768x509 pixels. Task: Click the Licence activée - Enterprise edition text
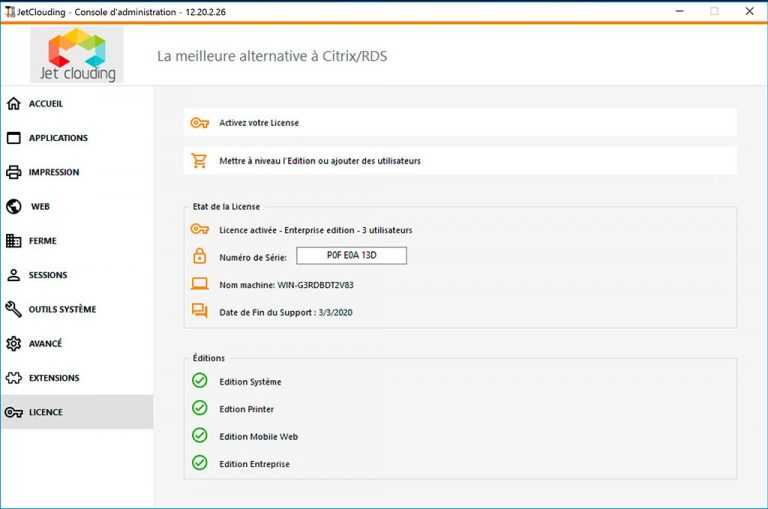tap(316, 230)
